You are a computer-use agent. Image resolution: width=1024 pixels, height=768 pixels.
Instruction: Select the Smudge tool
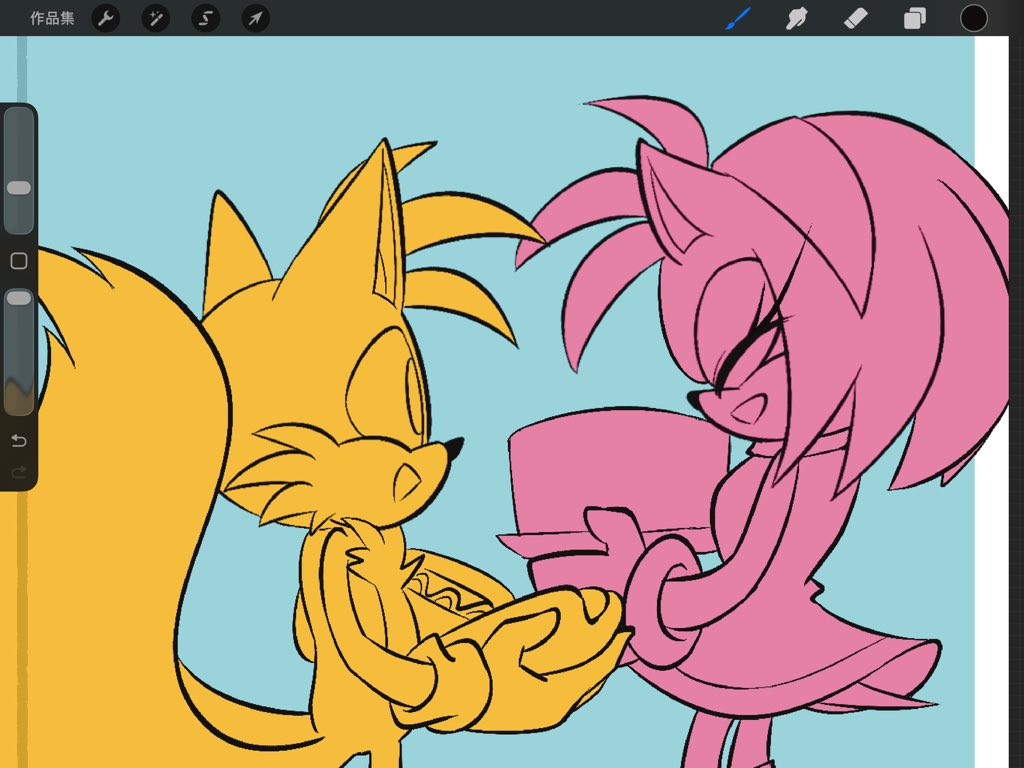[x=797, y=18]
